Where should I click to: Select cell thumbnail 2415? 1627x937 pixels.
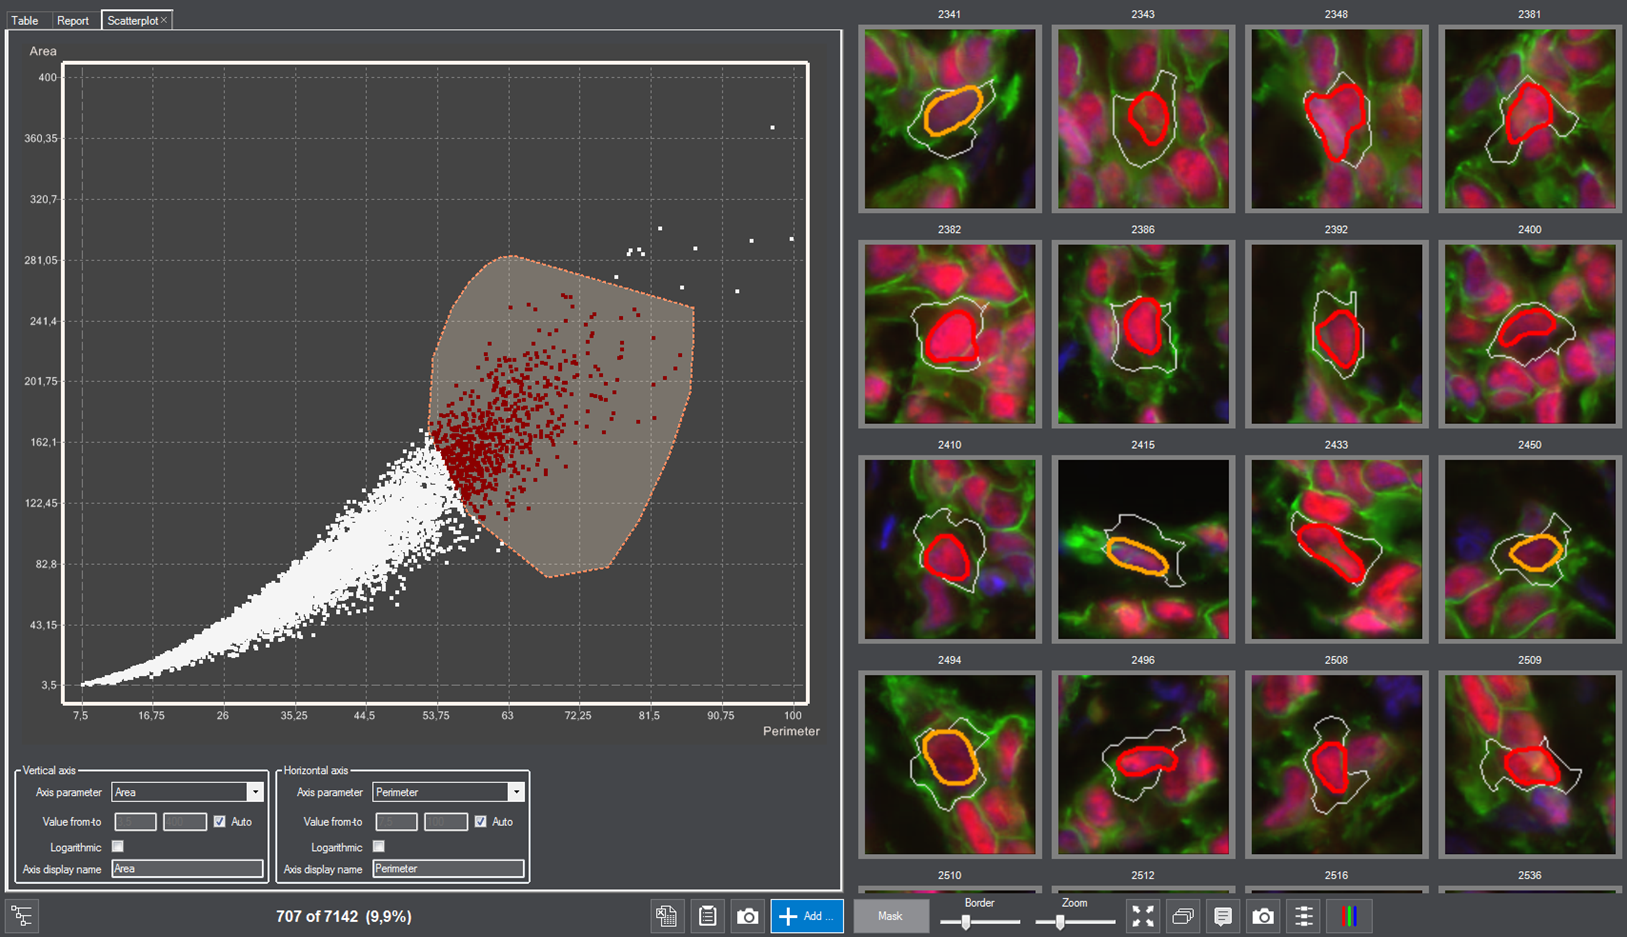click(x=1143, y=549)
